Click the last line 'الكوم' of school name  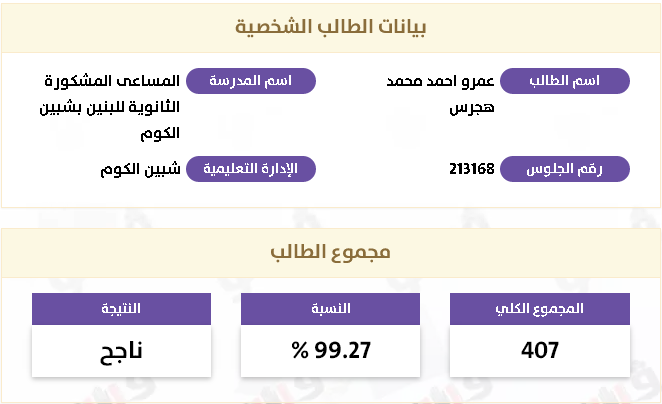pyautogui.click(x=160, y=131)
